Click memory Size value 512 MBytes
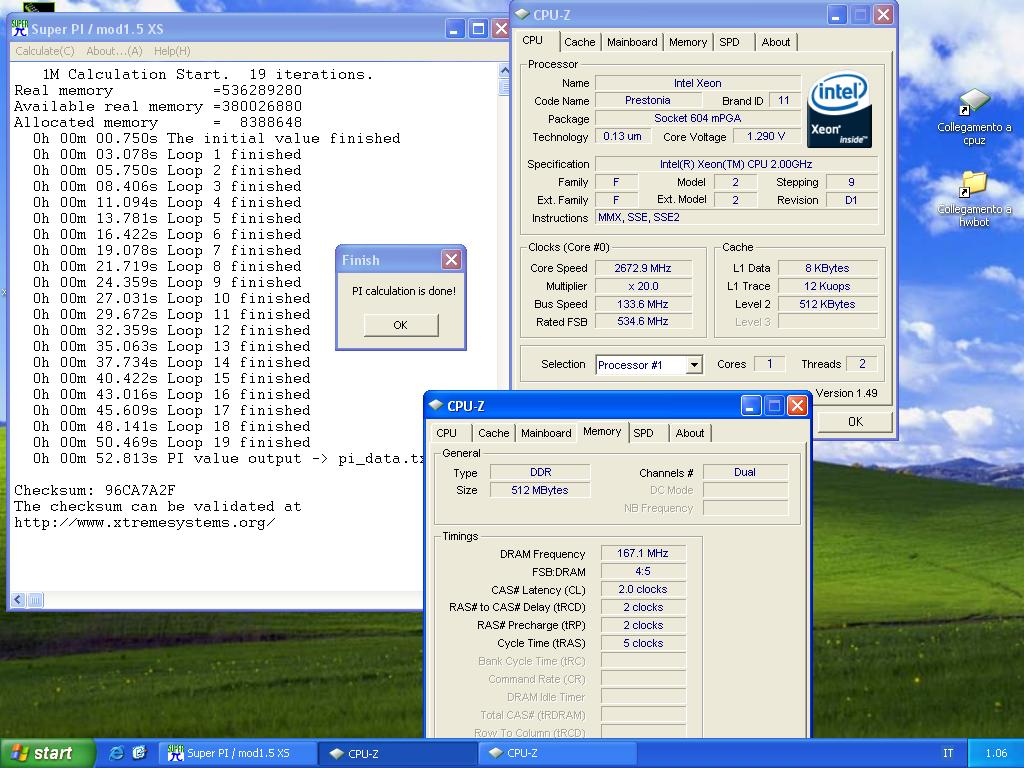This screenshot has height=768, width=1024. tap(539, 490)
